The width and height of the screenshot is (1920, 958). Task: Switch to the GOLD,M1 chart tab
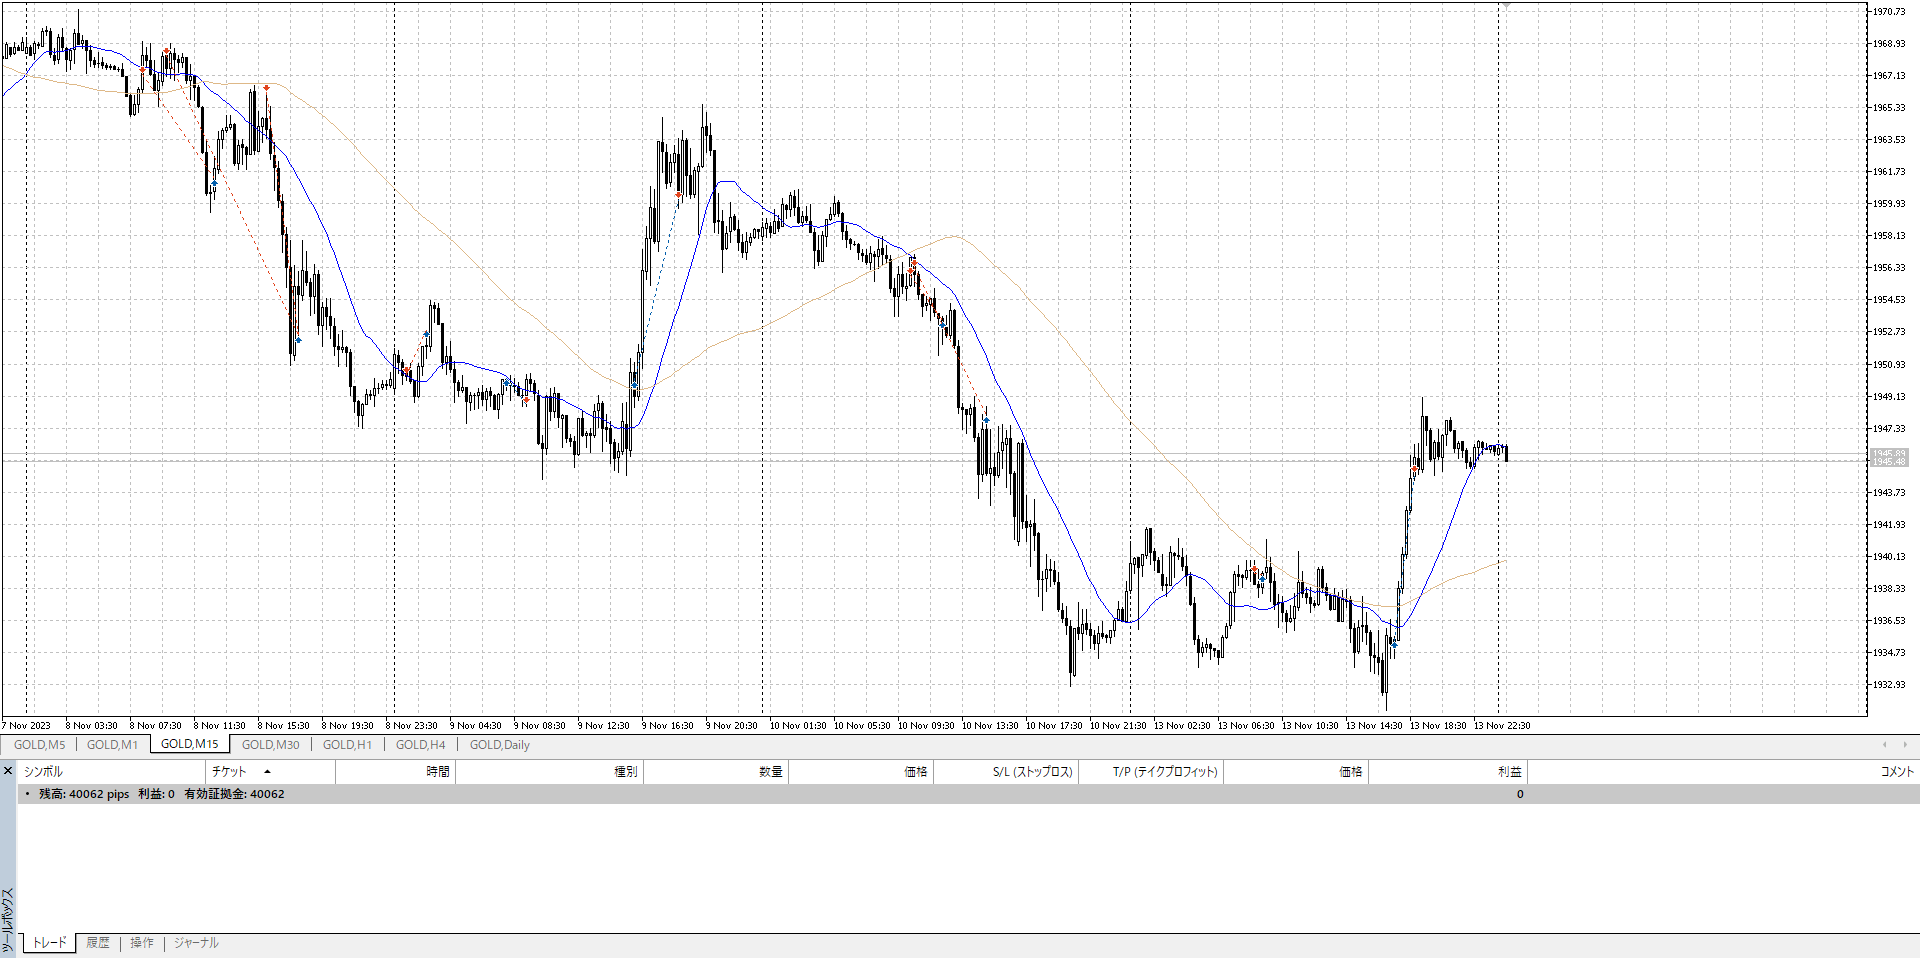[112, 745]
